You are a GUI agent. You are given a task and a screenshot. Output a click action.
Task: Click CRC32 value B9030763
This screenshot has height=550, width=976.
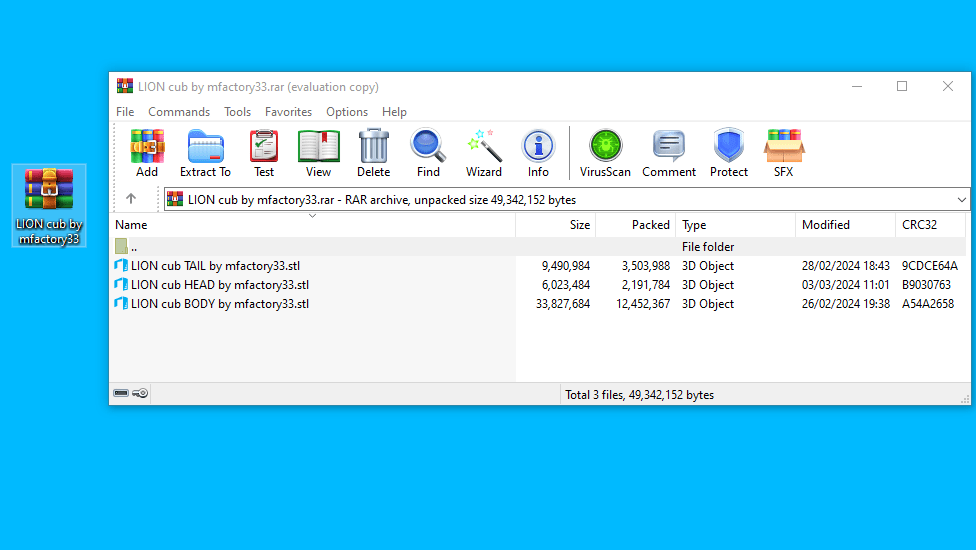tap(927, 284)
